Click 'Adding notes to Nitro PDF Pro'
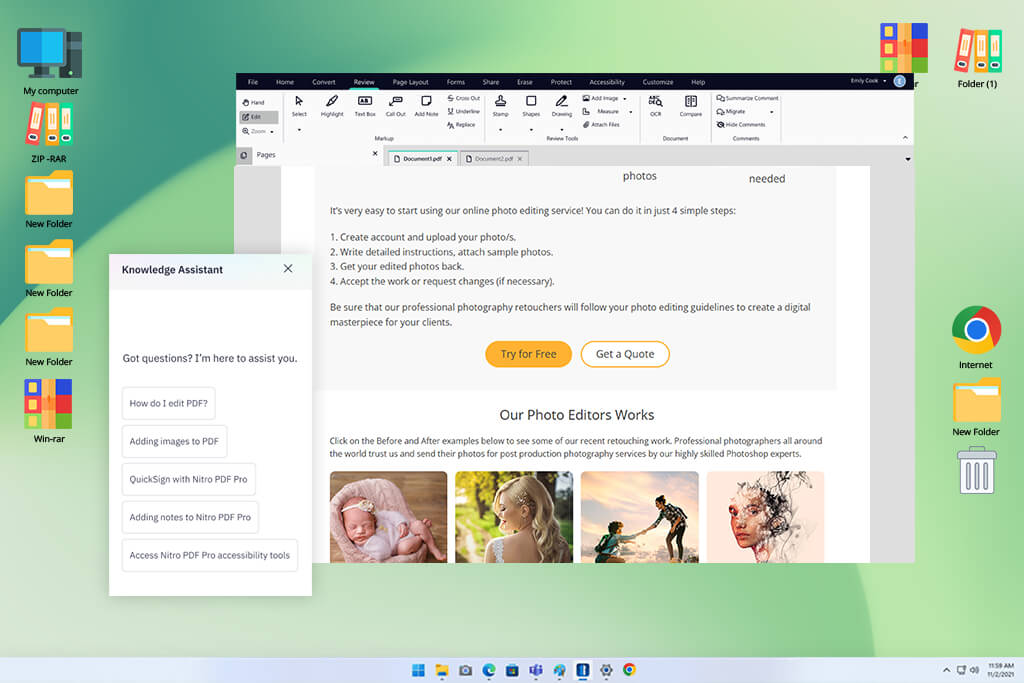The width and height of the screenshot is (1024, 683). (x=190, y=517)
